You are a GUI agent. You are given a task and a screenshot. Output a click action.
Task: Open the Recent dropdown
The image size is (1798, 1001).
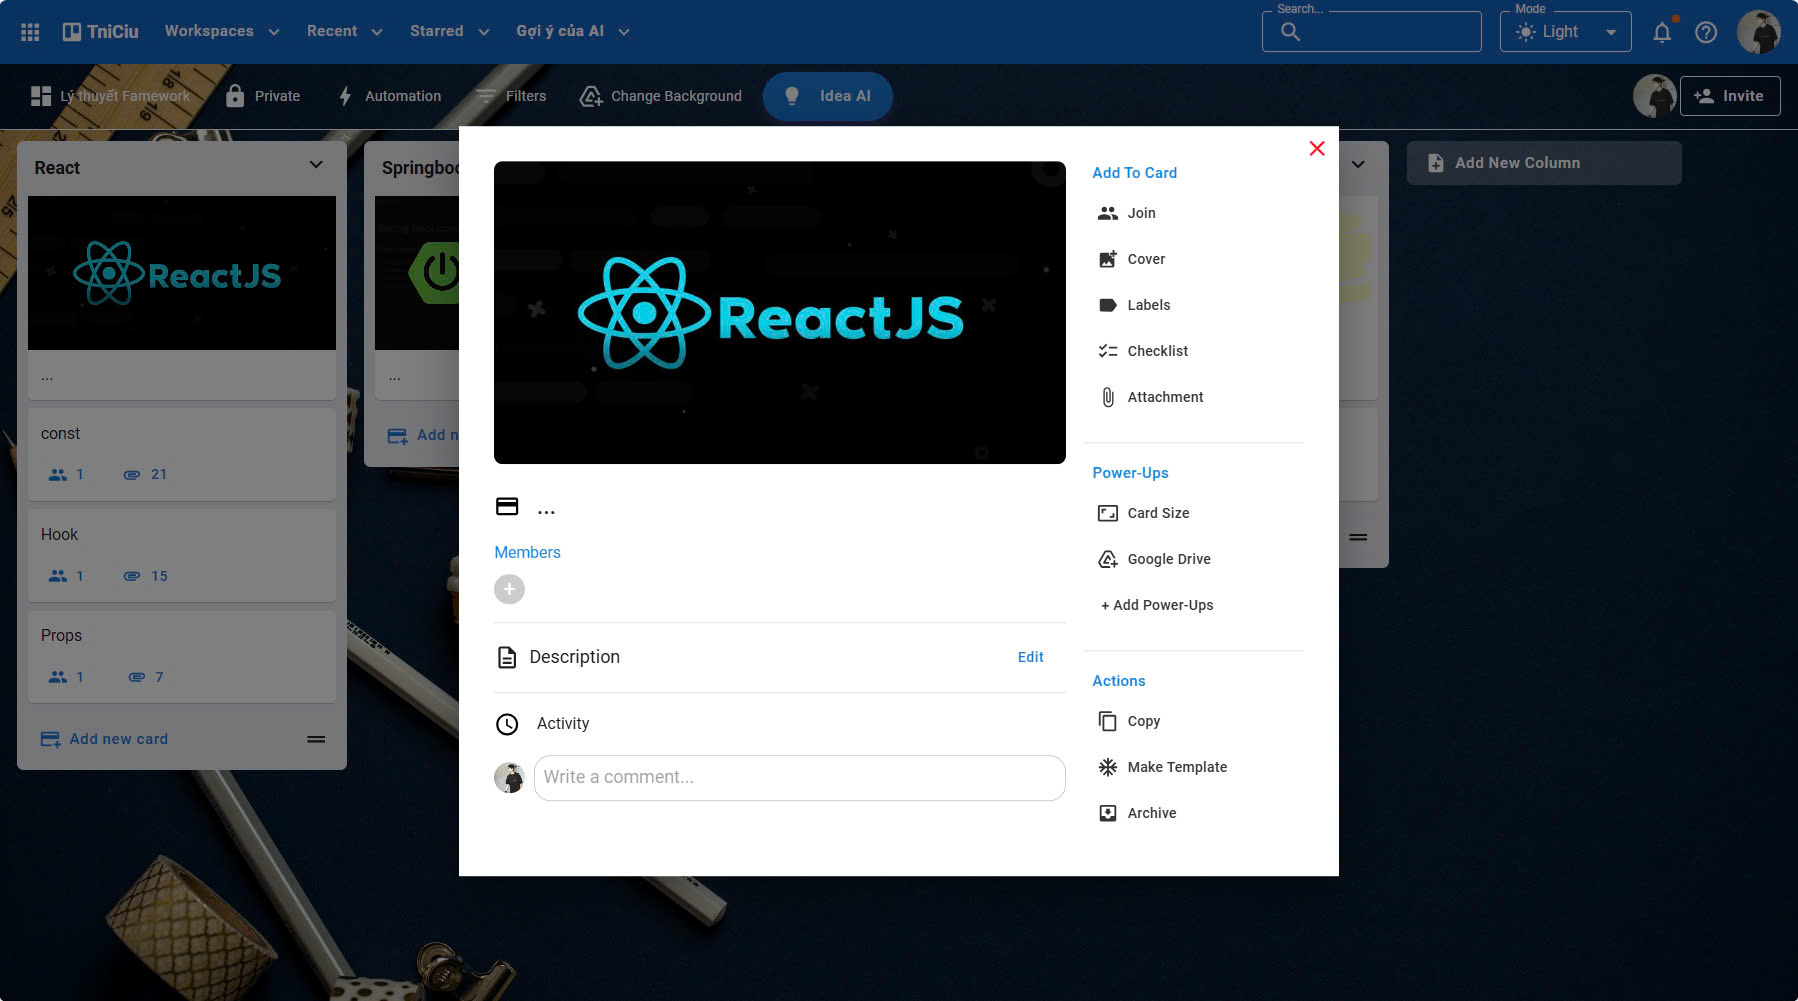pos(344,32)
